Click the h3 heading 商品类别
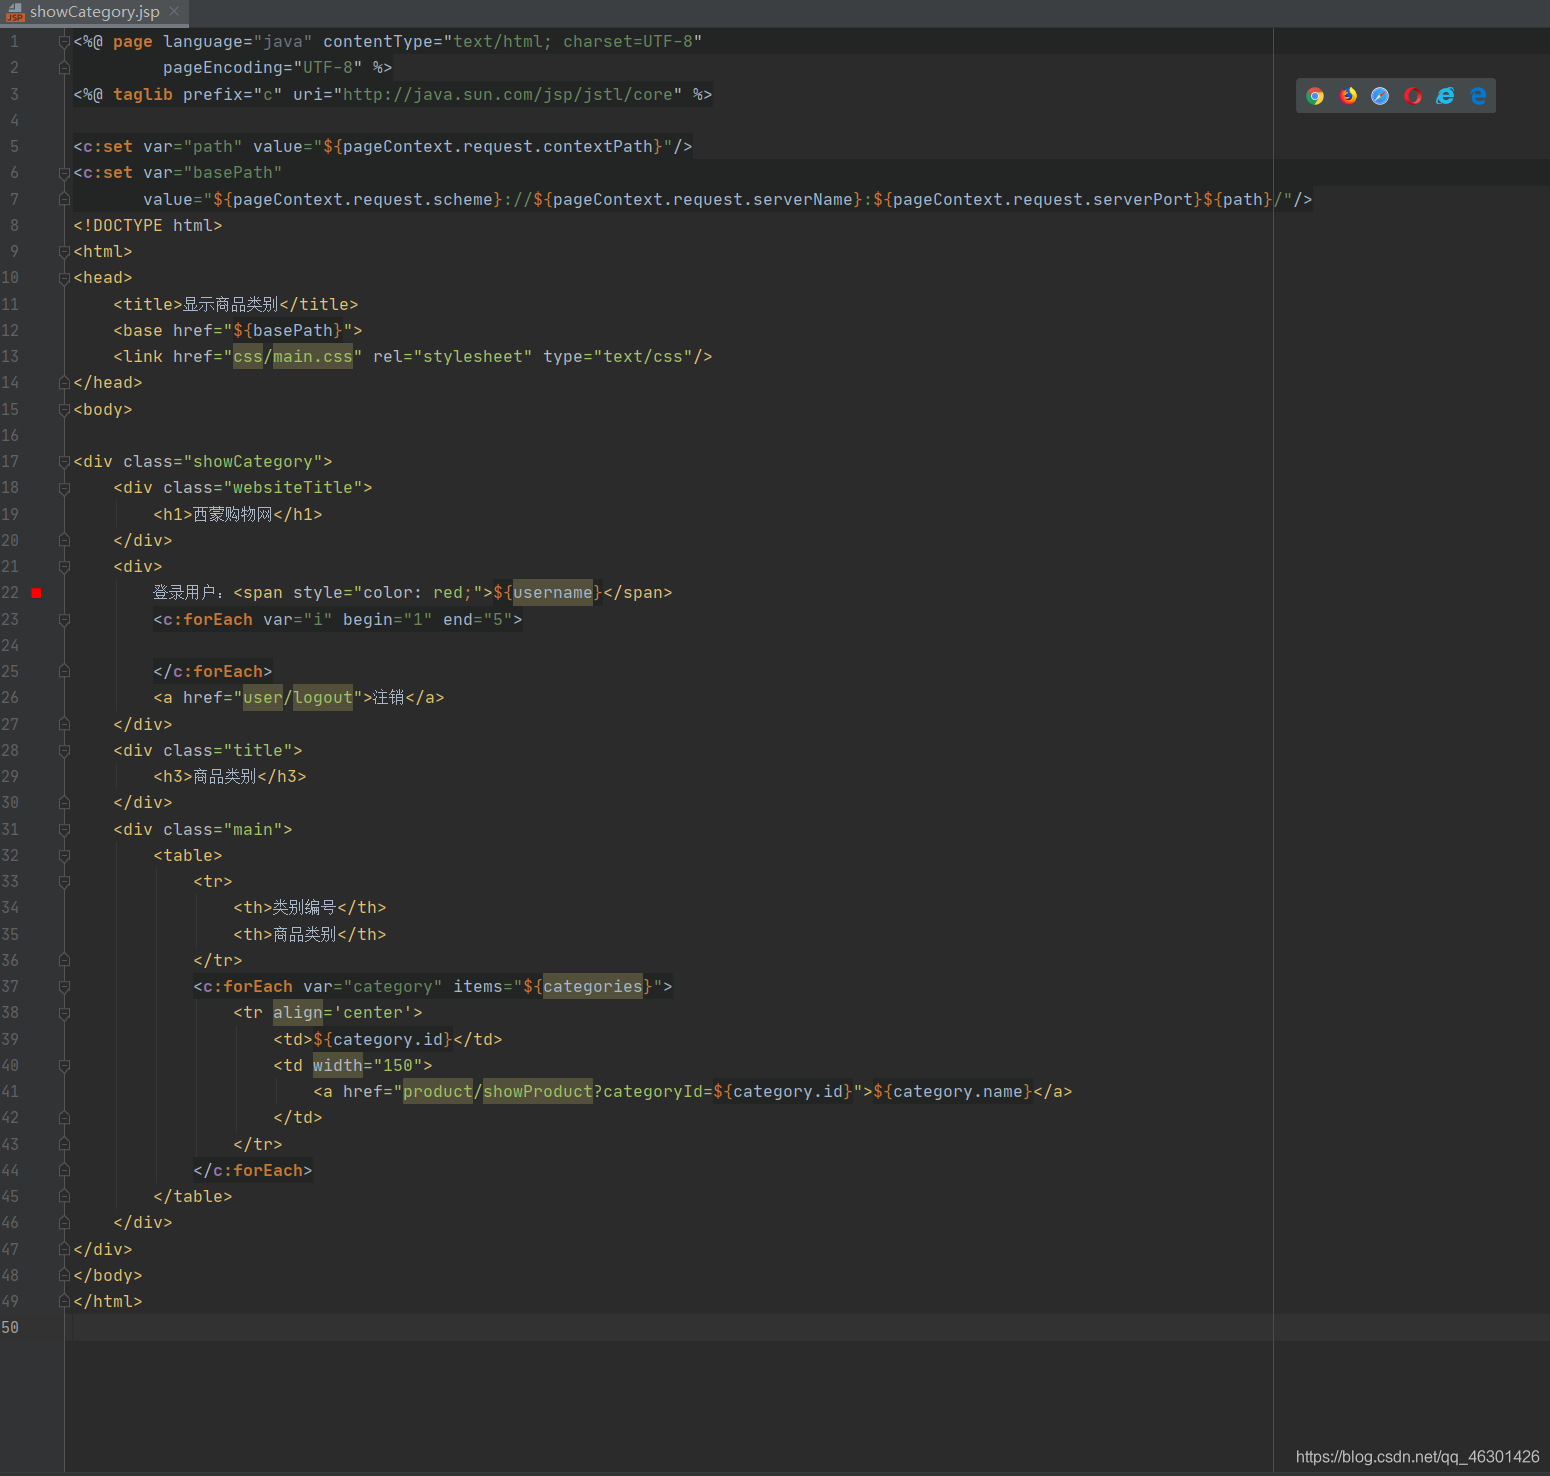Viewport: 1550px width, 1476px height. tap(225, 777)
